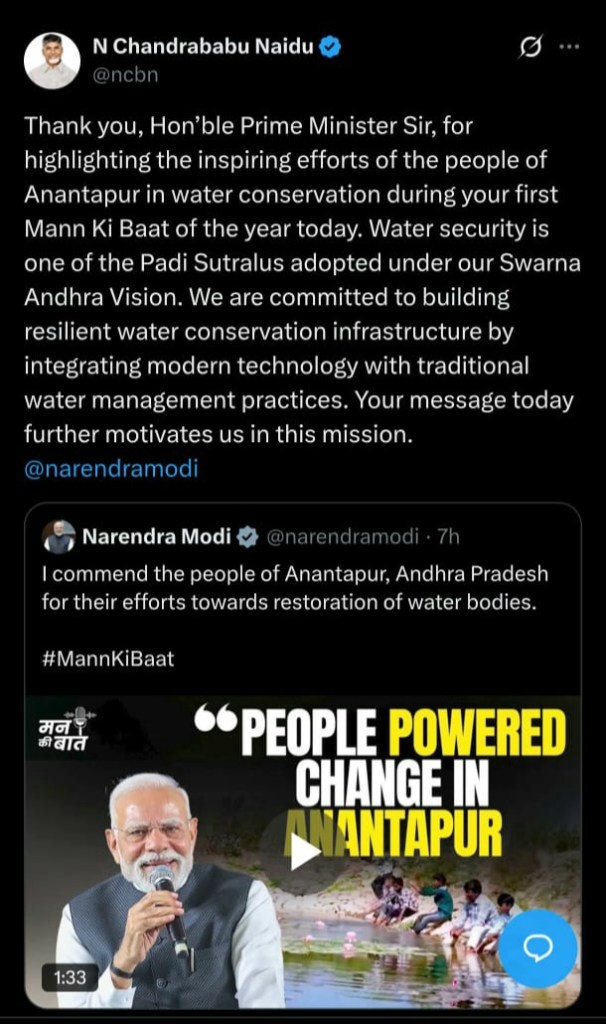Image resolution: width=606 pixels, height=1024 pixels.
Task: Tap the Grok slashed-circle icon
Action: pos(531,47)
